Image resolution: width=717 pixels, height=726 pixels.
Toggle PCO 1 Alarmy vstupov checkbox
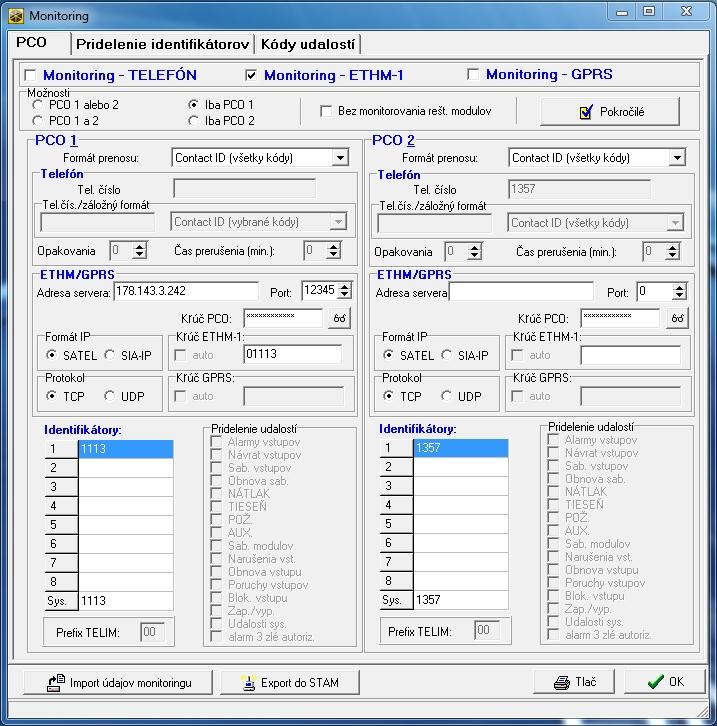coord(216,442)
